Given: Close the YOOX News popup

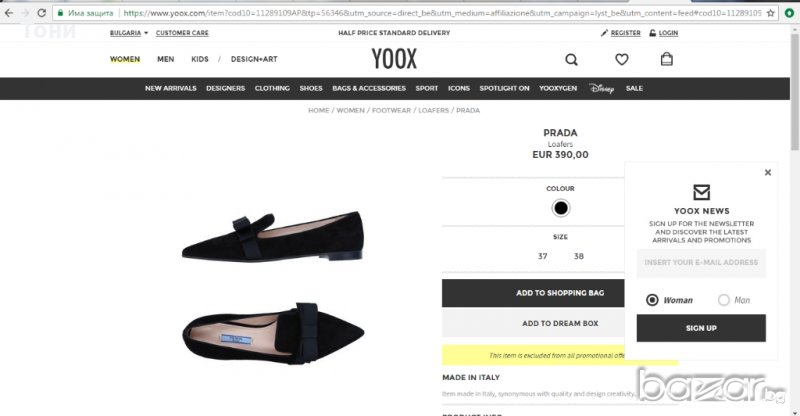Looking at the screenshot, I should click(x=768, y=172).
